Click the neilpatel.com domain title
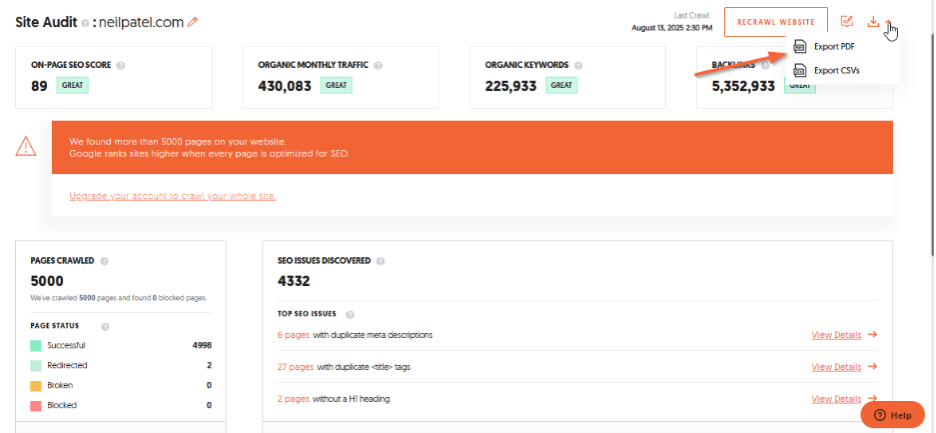The height and width of the screenshot is (433, 936). pyautogui.click(x=141, y=23)
